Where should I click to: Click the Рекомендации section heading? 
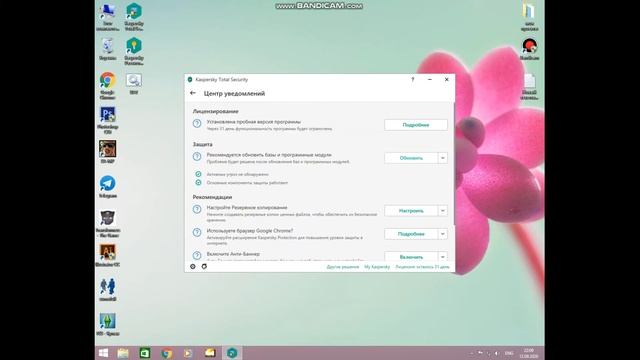pos(212,197)
